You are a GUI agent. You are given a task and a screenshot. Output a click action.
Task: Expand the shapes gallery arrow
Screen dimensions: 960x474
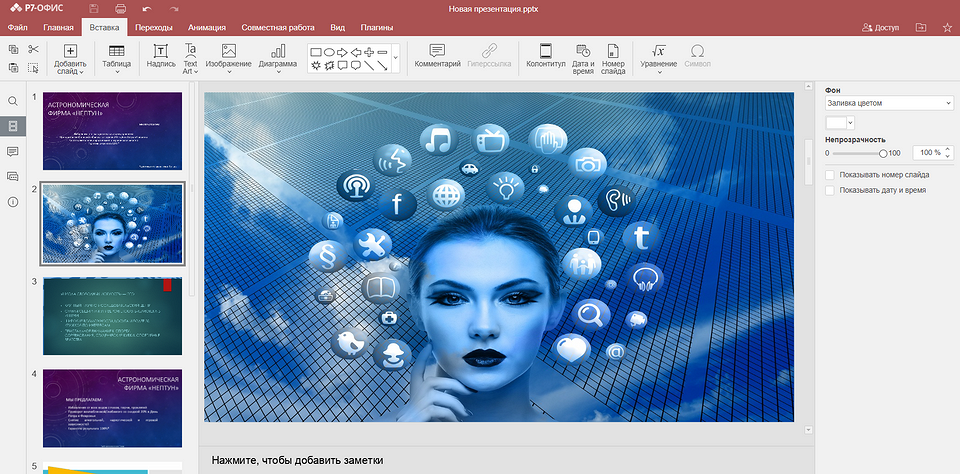click(x=395, y=58)
